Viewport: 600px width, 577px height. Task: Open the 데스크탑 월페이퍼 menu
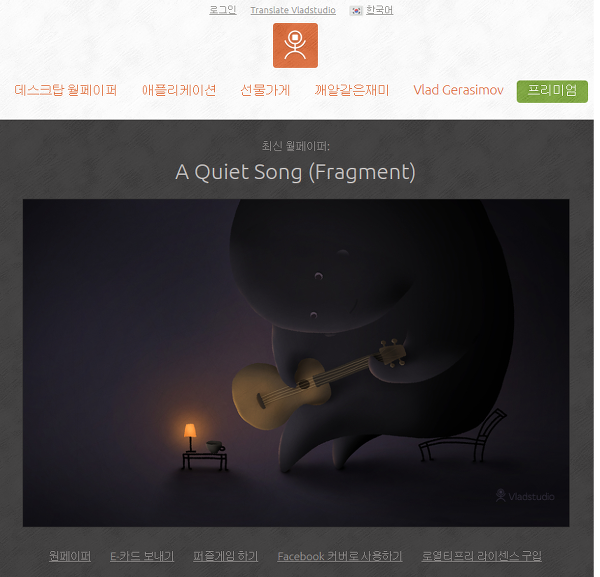[x=66, y=90]
